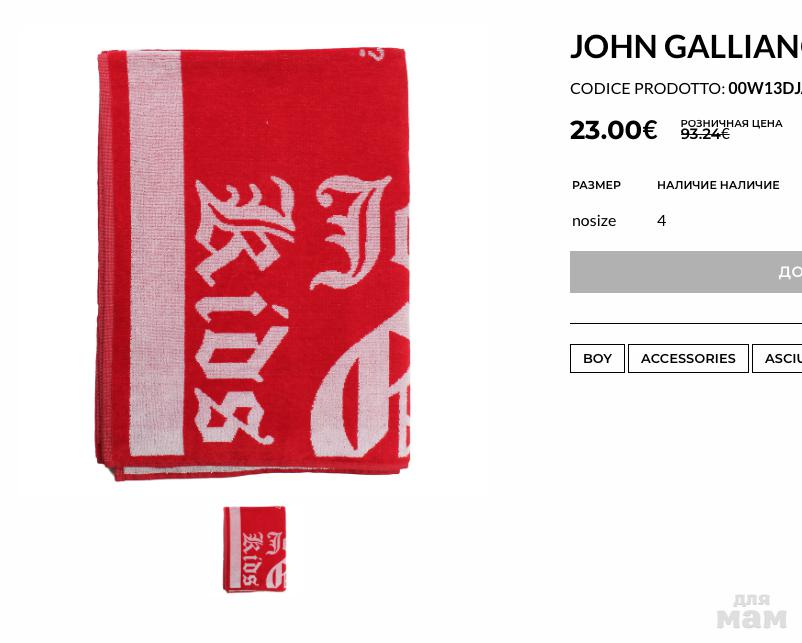Click the grey add-to-cart button

(686, 272)
